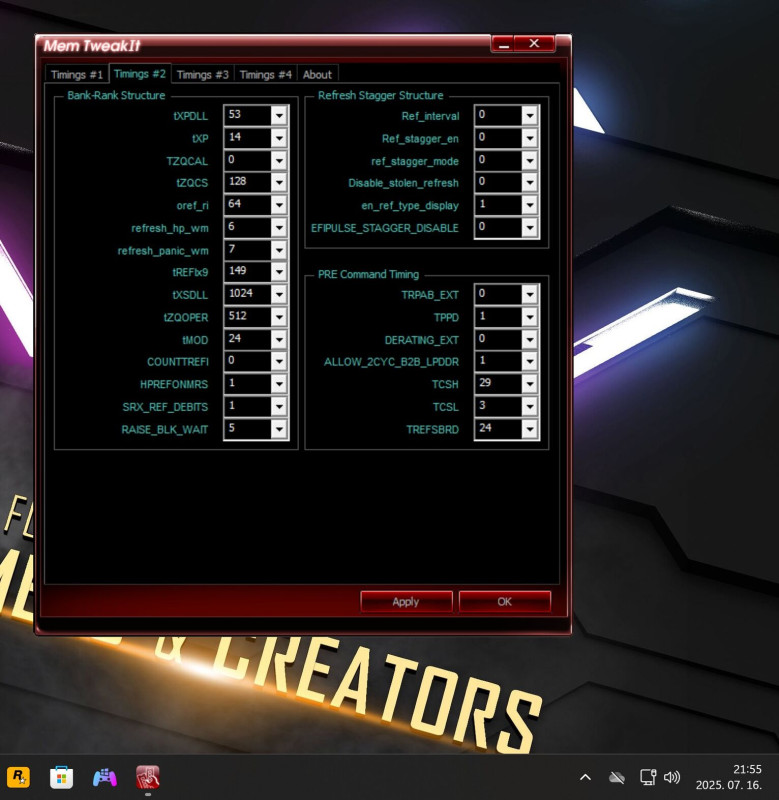Click the Apply button
This screenshot has width=779, height=800.
[x=406, y=602]
